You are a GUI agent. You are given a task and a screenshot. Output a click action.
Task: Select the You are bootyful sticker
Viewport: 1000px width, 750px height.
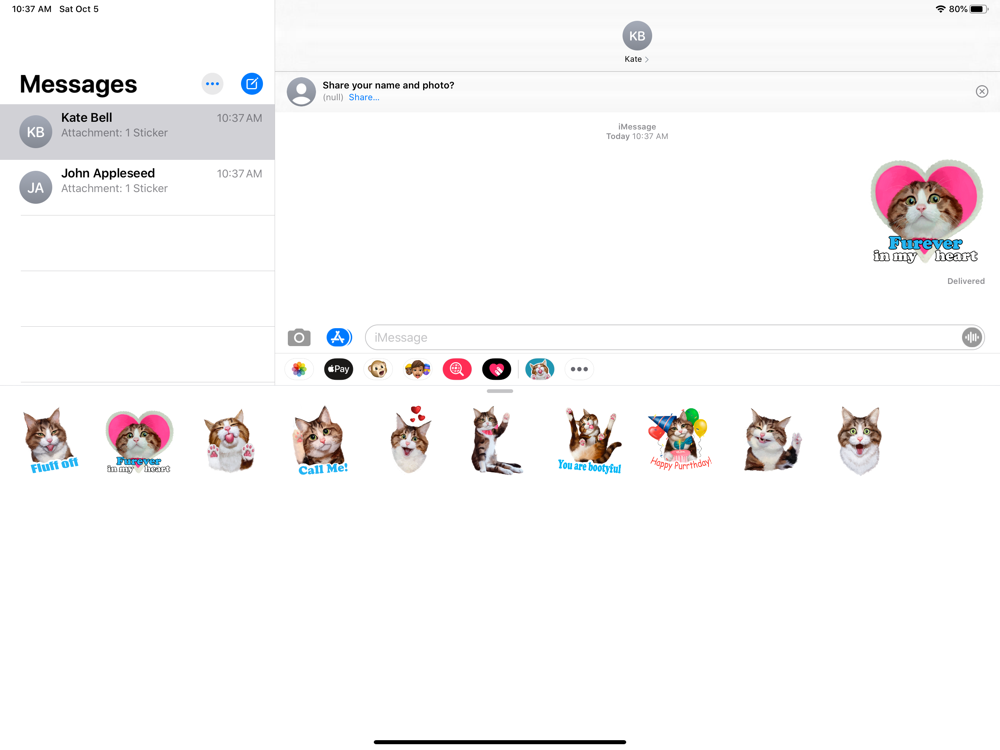(x=590, y=441)
